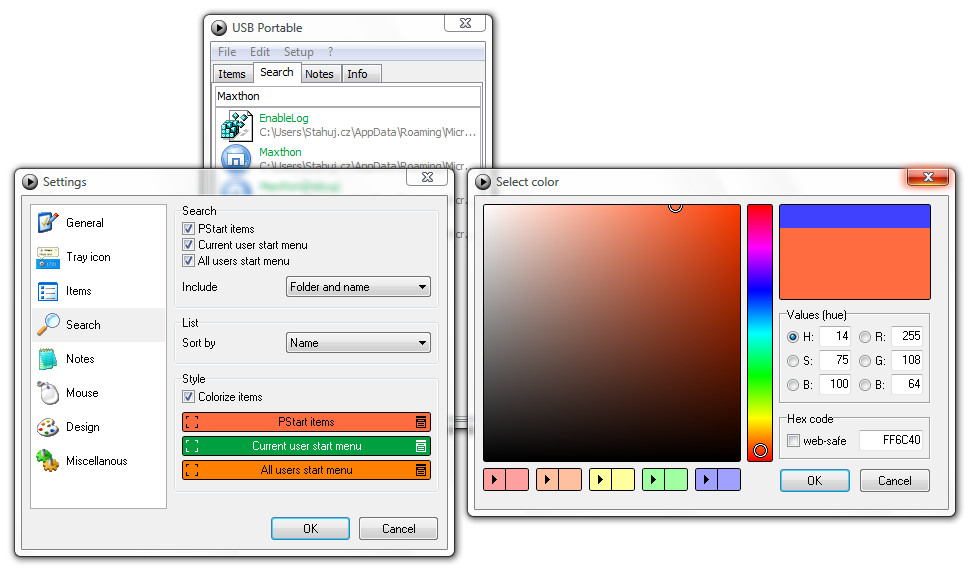This screenshot has height=574, width=969.
Task: Open General settings category icon
Action: tap(48, 222)
